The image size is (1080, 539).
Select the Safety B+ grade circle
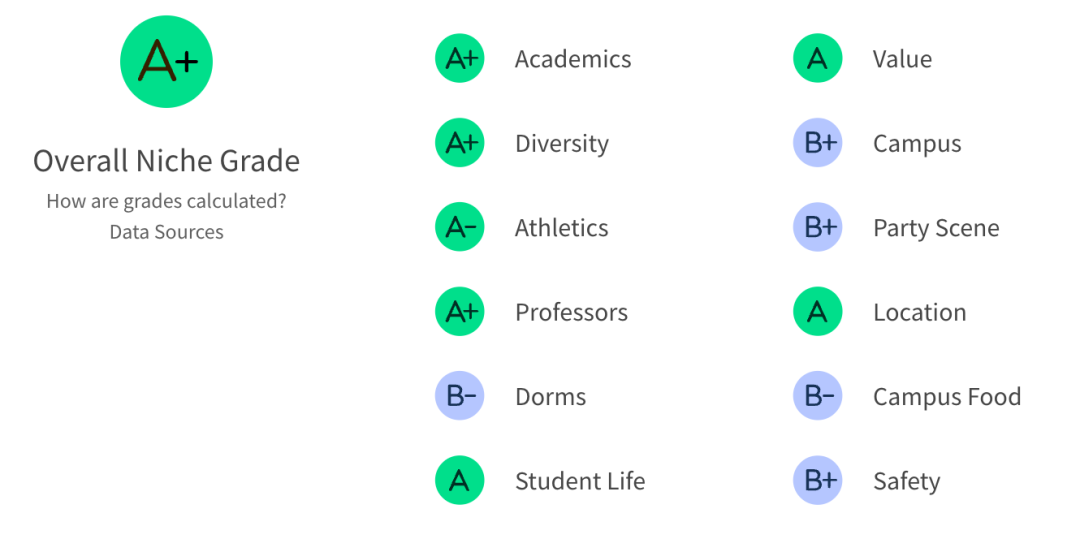(x=818, y=481)
